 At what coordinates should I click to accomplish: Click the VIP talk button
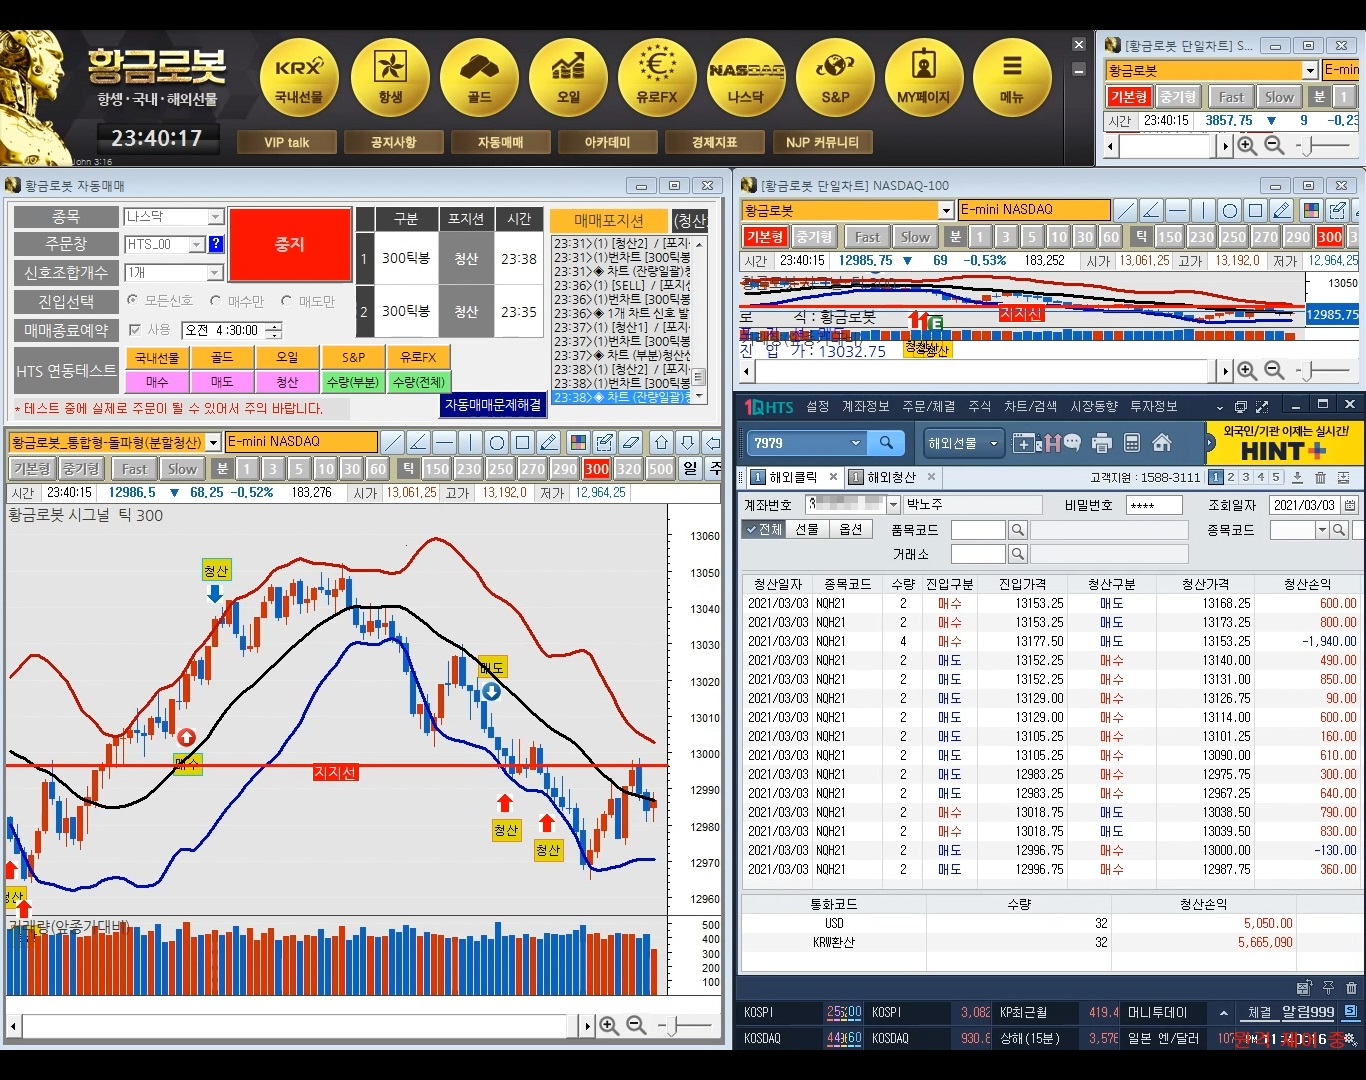coord(286,142)
